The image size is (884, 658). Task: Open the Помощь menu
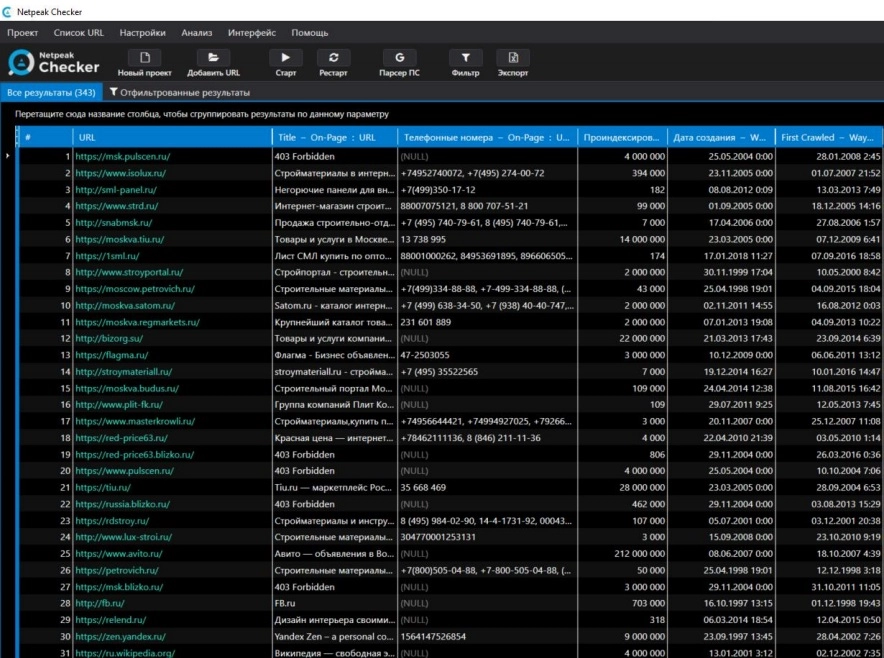click(x=310, y=33)
